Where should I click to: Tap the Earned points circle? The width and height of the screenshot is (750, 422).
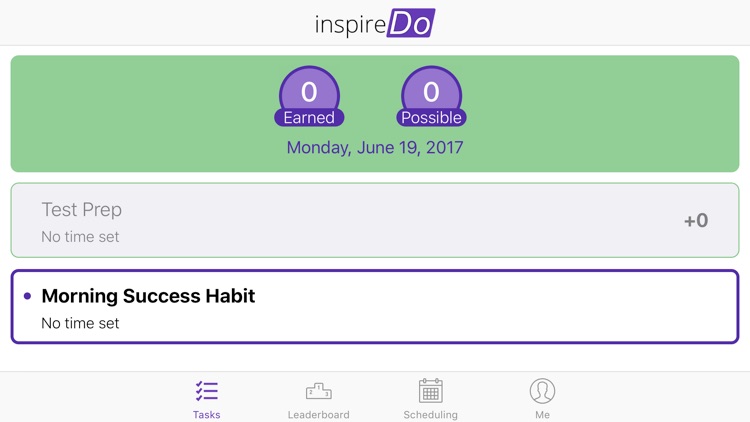coord(309,90)
